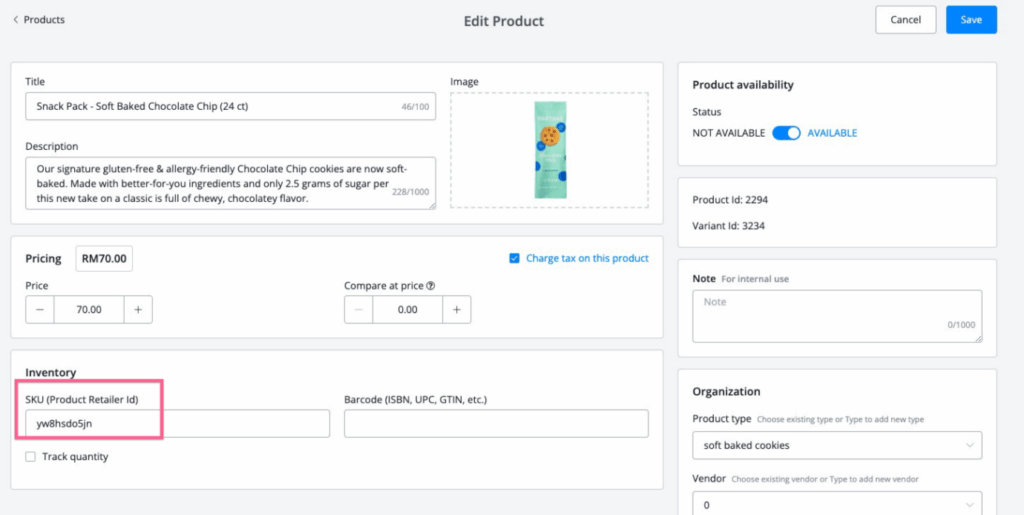Image resolution: width=1024 pixels, height=515 pixels.
Task: Expand the Vendor dropdown
Action: [836, 504]
